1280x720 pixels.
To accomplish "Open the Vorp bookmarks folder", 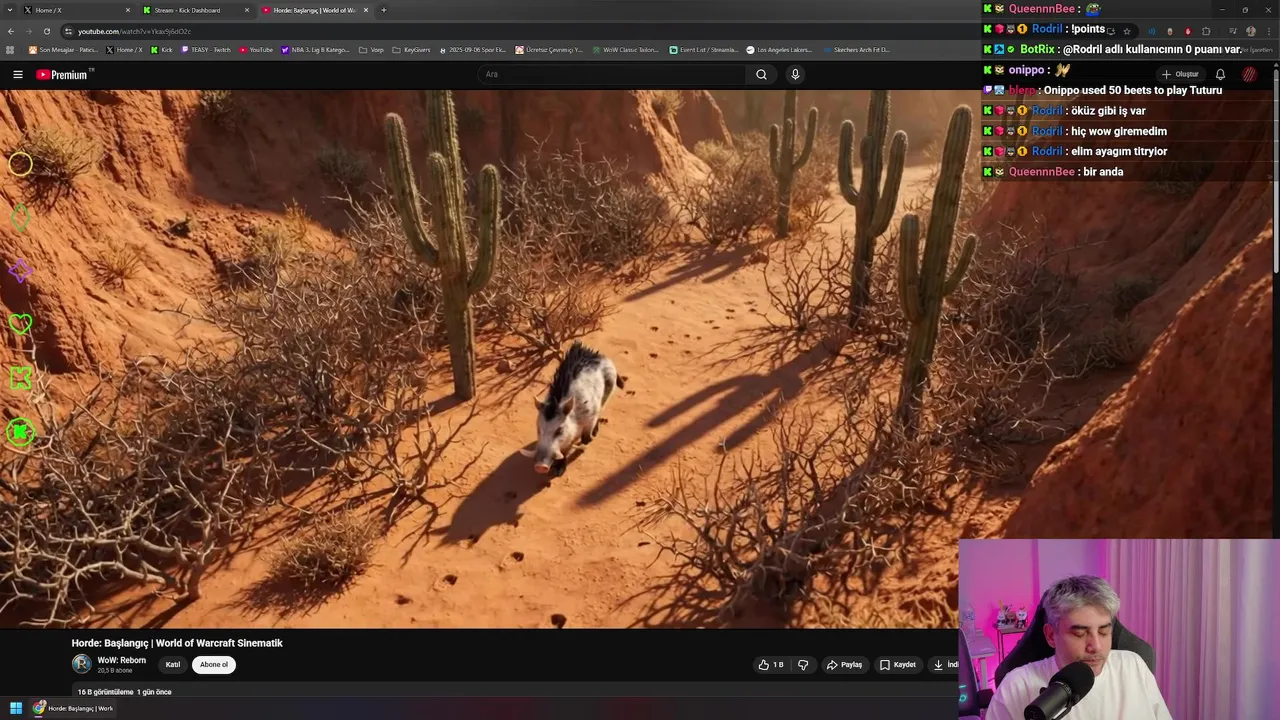I will 371,49.
